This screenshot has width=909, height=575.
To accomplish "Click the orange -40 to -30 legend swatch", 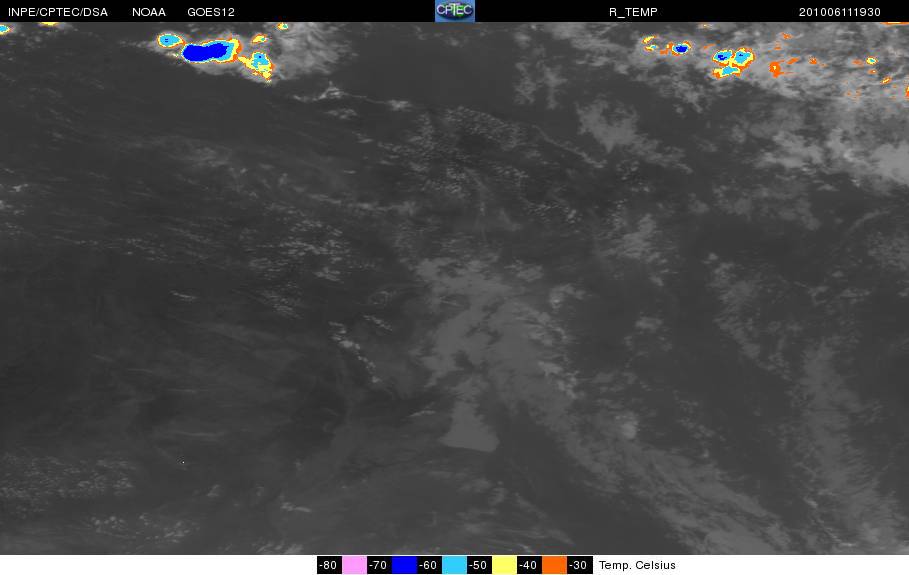I will pyautogui.click(x=554, y=565).
